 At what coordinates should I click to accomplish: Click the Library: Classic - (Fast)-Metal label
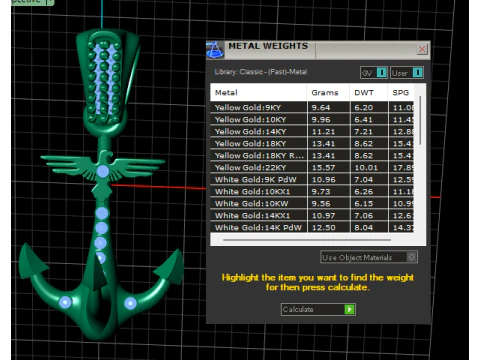pos(261,72)
